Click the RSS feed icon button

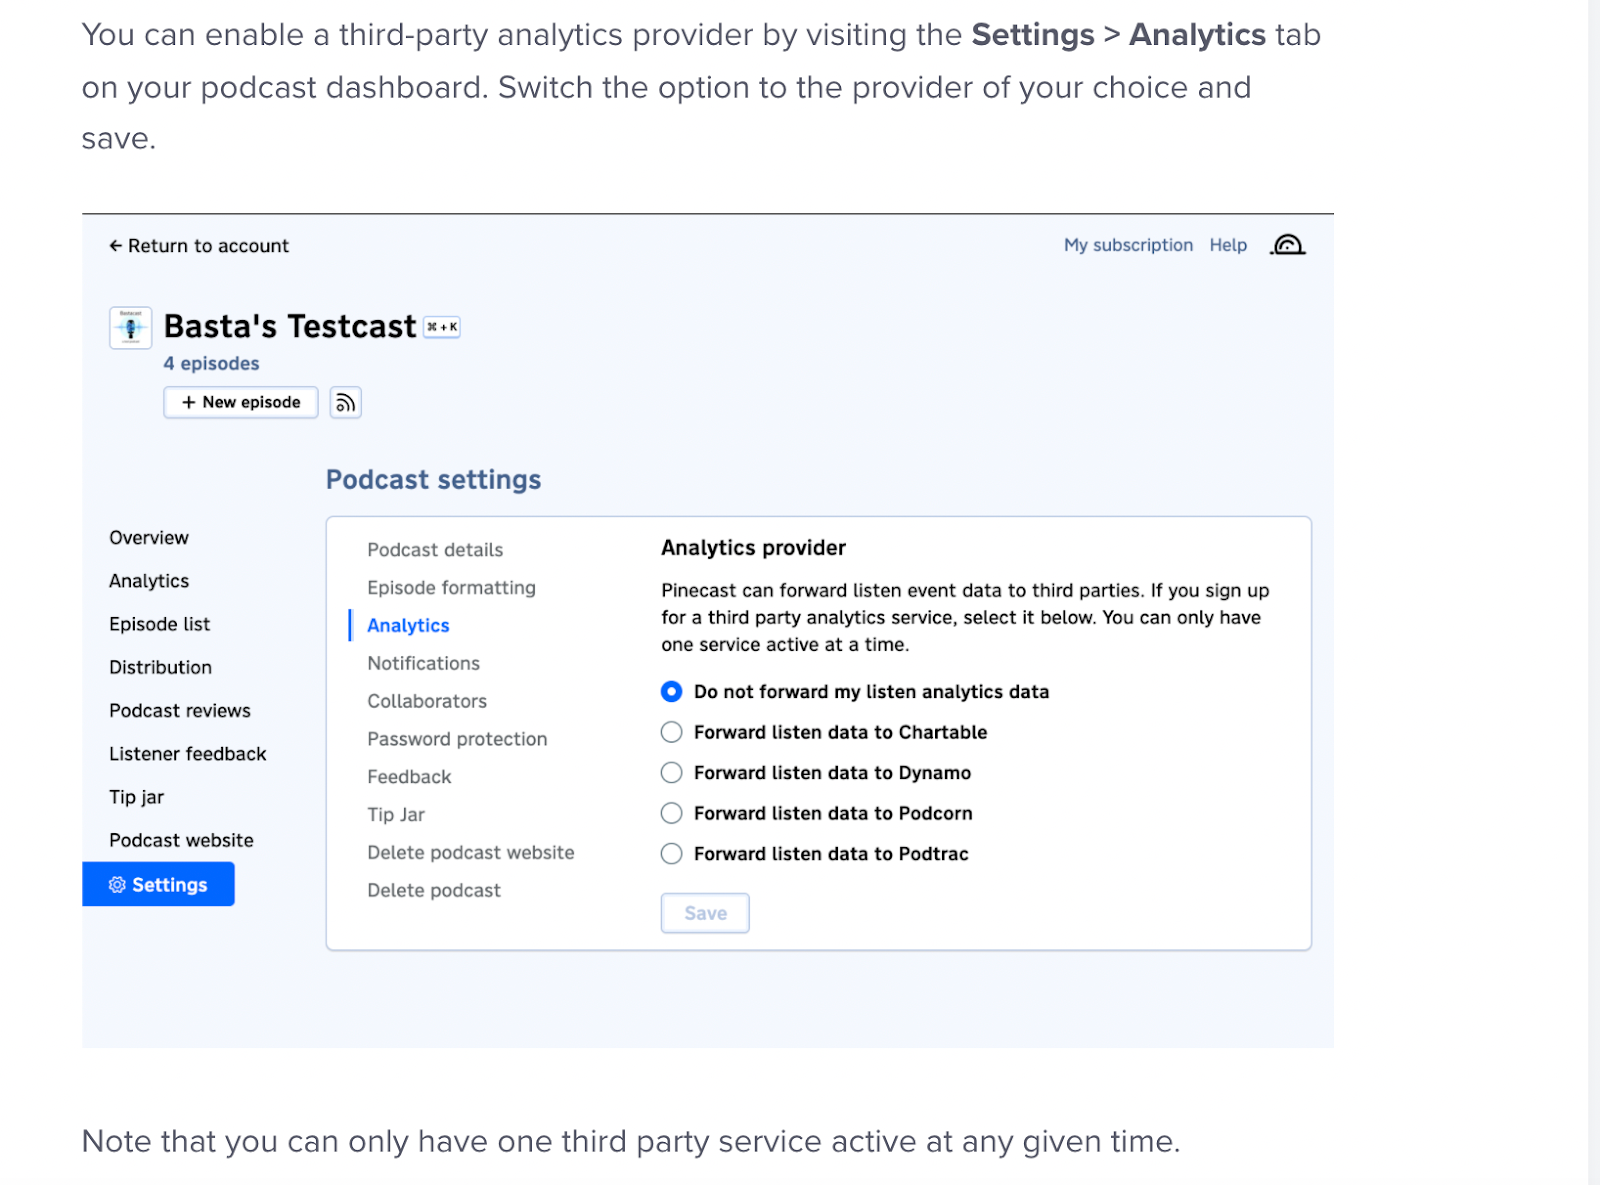pos(345,403)
